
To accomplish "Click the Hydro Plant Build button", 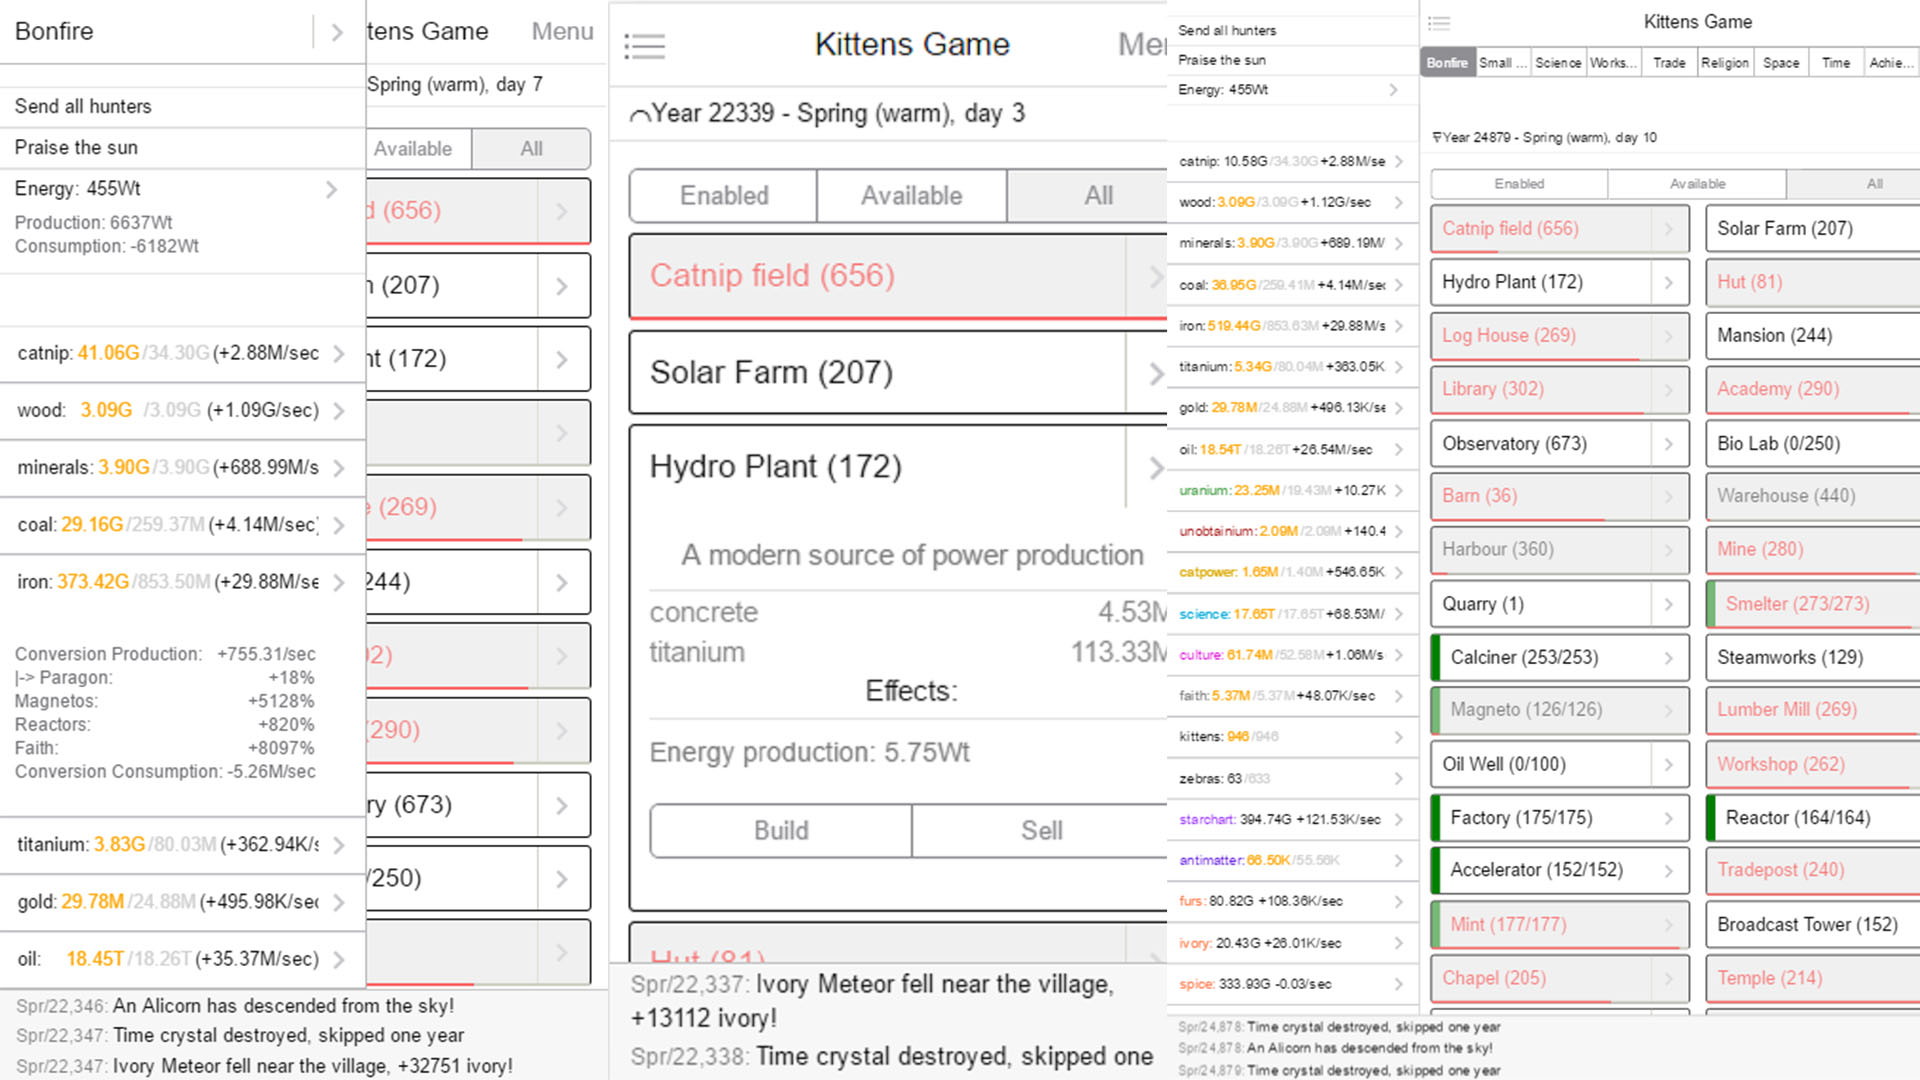I will tap(781, 831).
